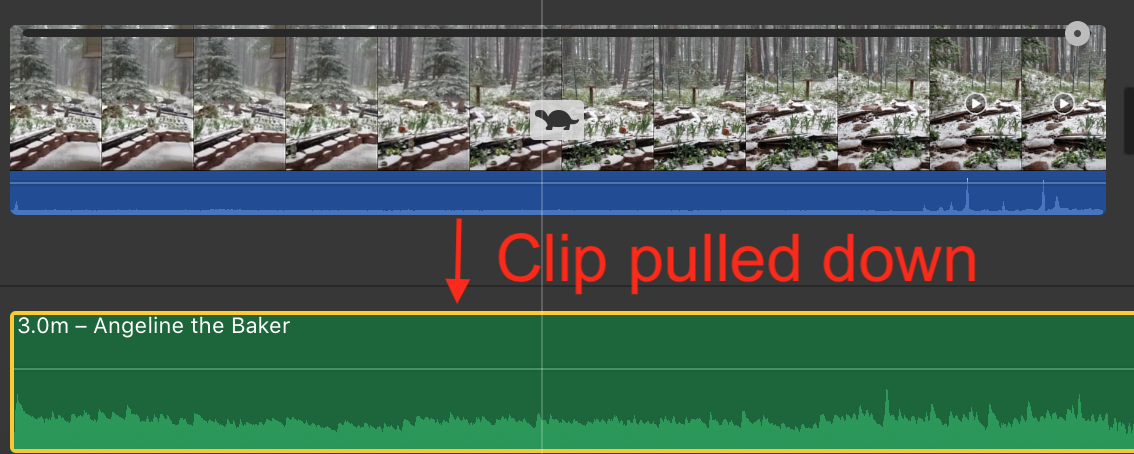Click the volume line in the blue audio track
This screenshot has height=454, width=1134.
[558, 184]
